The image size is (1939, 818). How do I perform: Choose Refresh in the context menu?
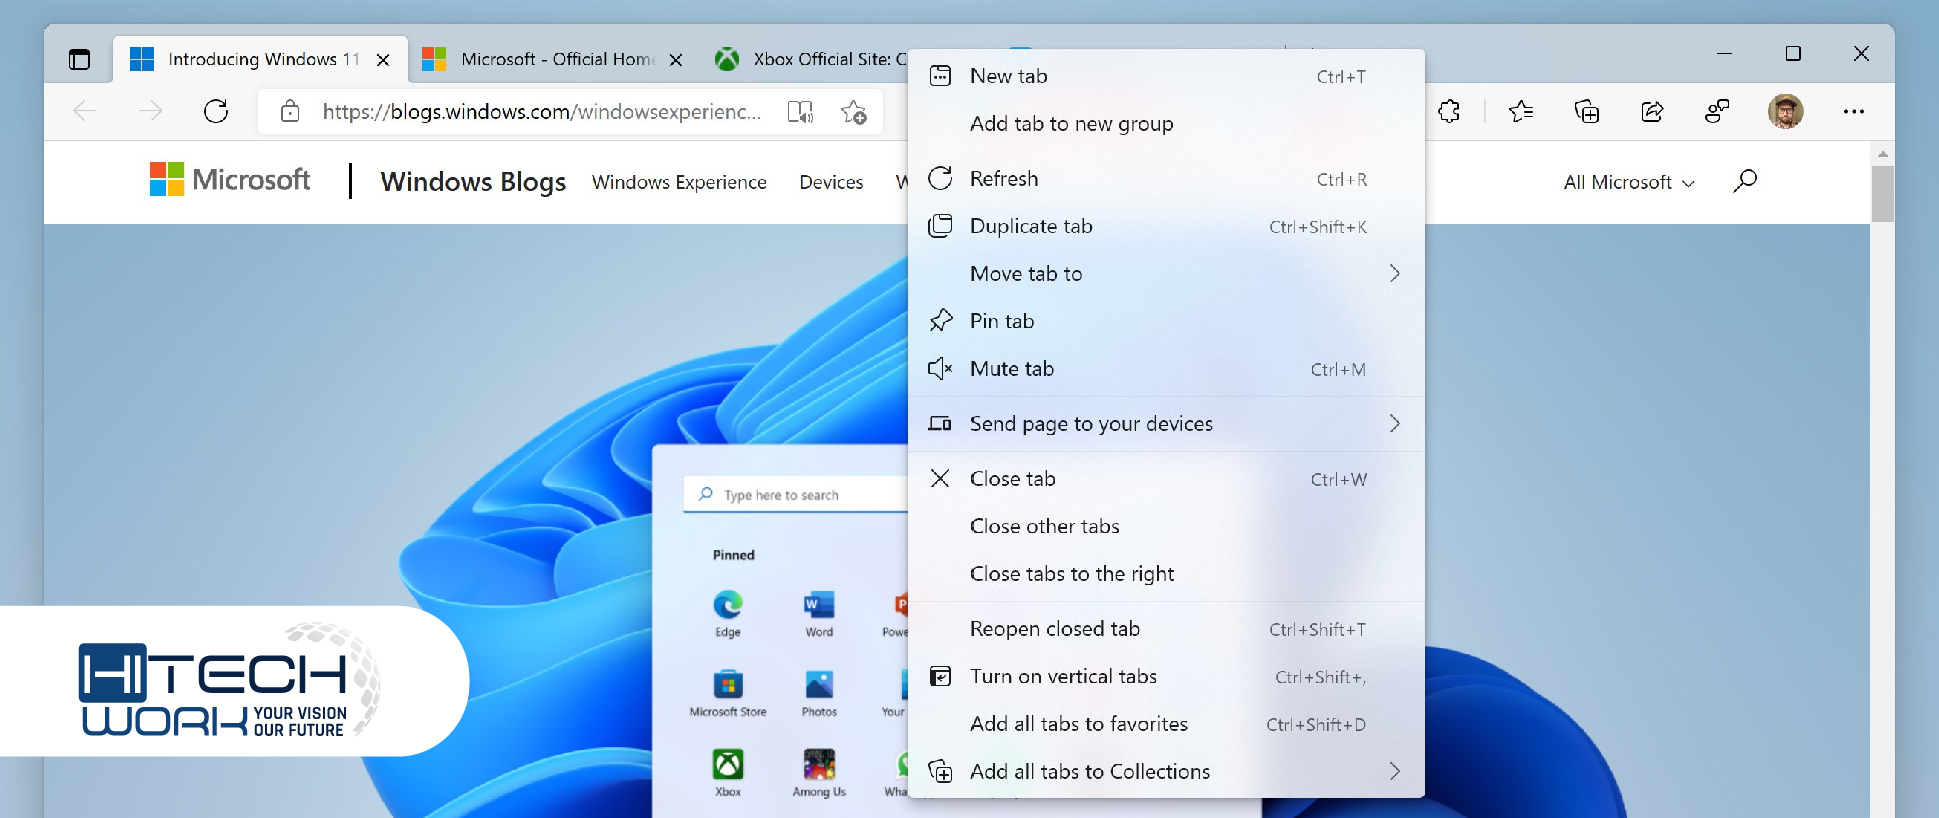tap(1166, 179)
